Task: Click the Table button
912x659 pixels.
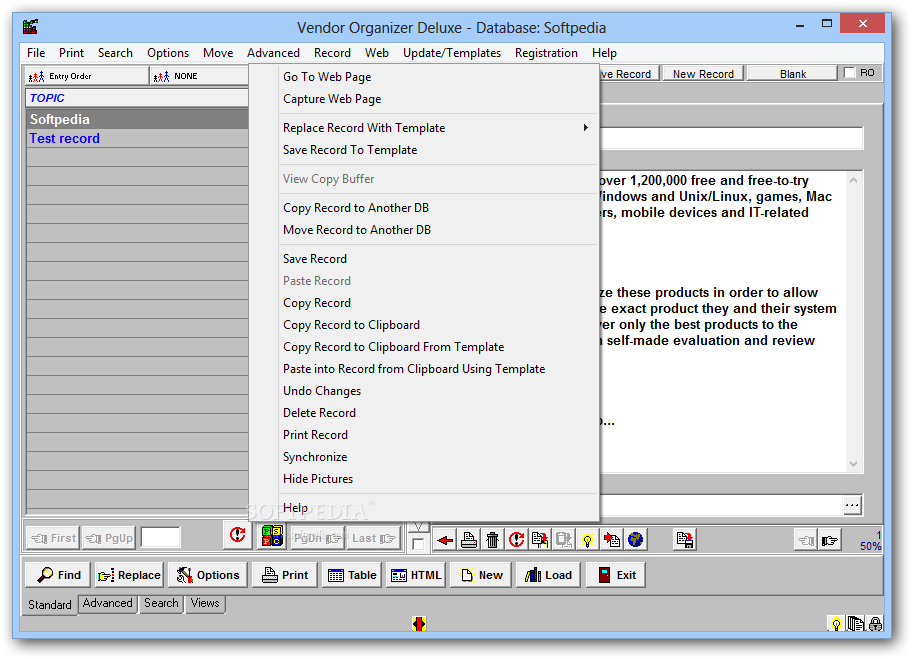Action: coord(352,575)
